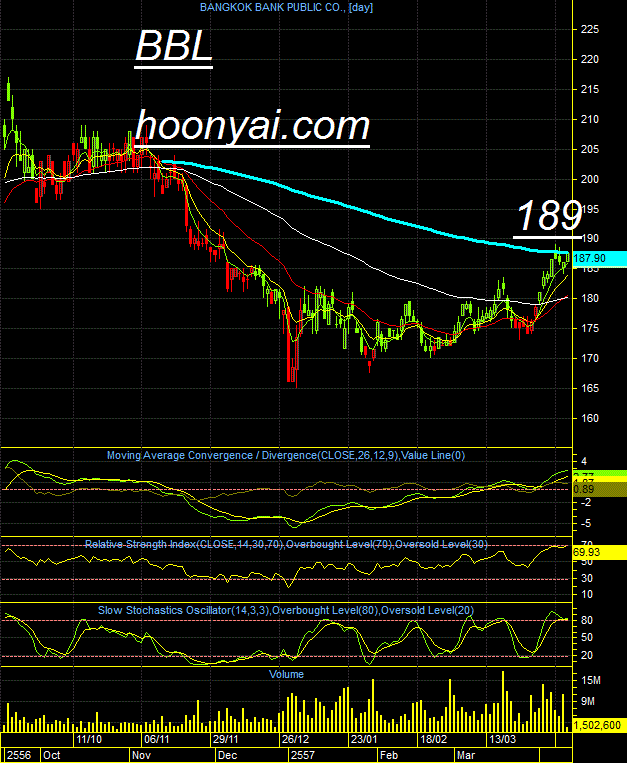Viewport: 627px width, 765px height.
Task: Click the 13/03 date axis label
Action: [x=503, y=739]
